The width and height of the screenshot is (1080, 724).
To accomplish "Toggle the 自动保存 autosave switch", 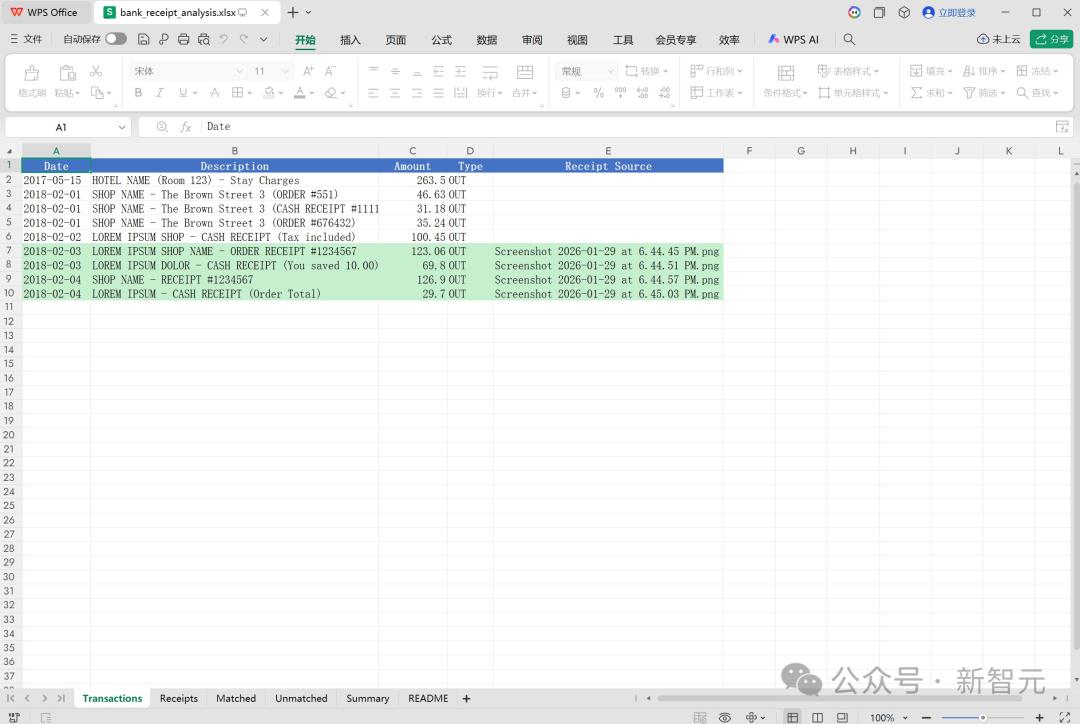I will click(x=116, y=39).
